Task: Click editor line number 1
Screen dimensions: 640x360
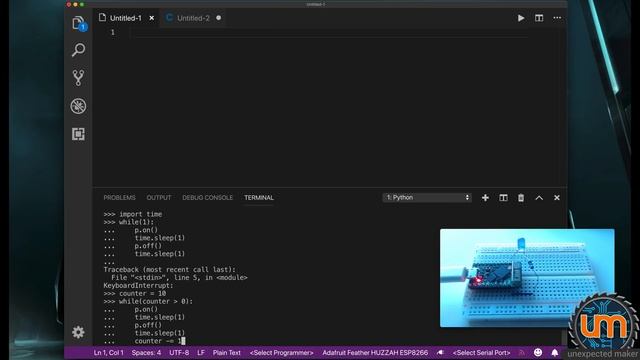Action: click(x=113, y=32)
